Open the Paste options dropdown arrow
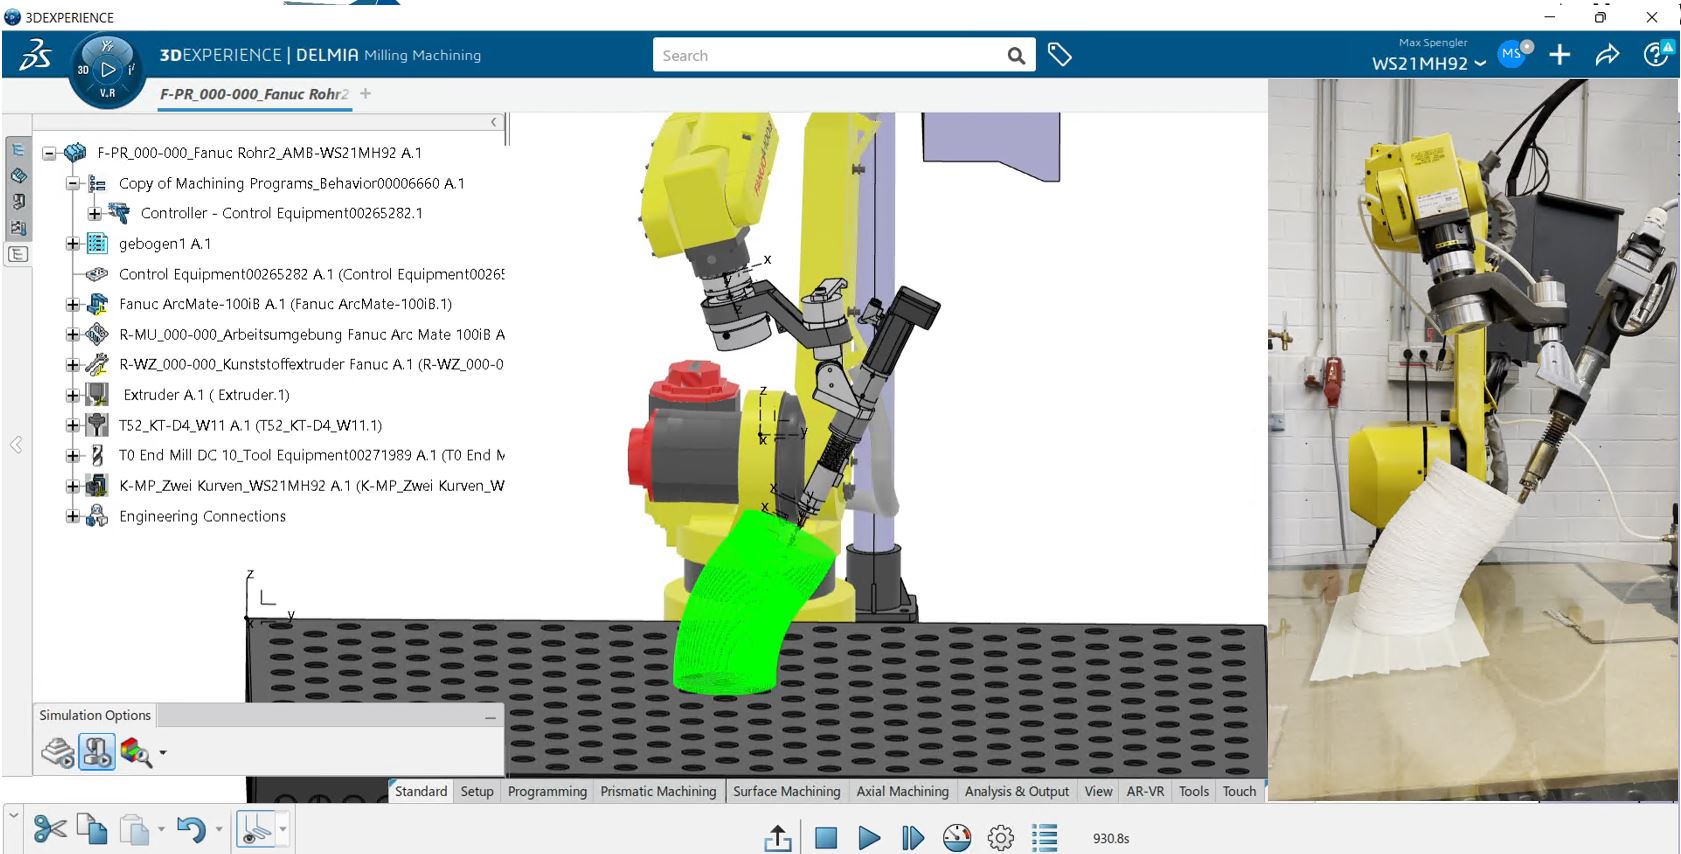The width and height of the screenshot is (1681, 854). [x=161, y=830]
